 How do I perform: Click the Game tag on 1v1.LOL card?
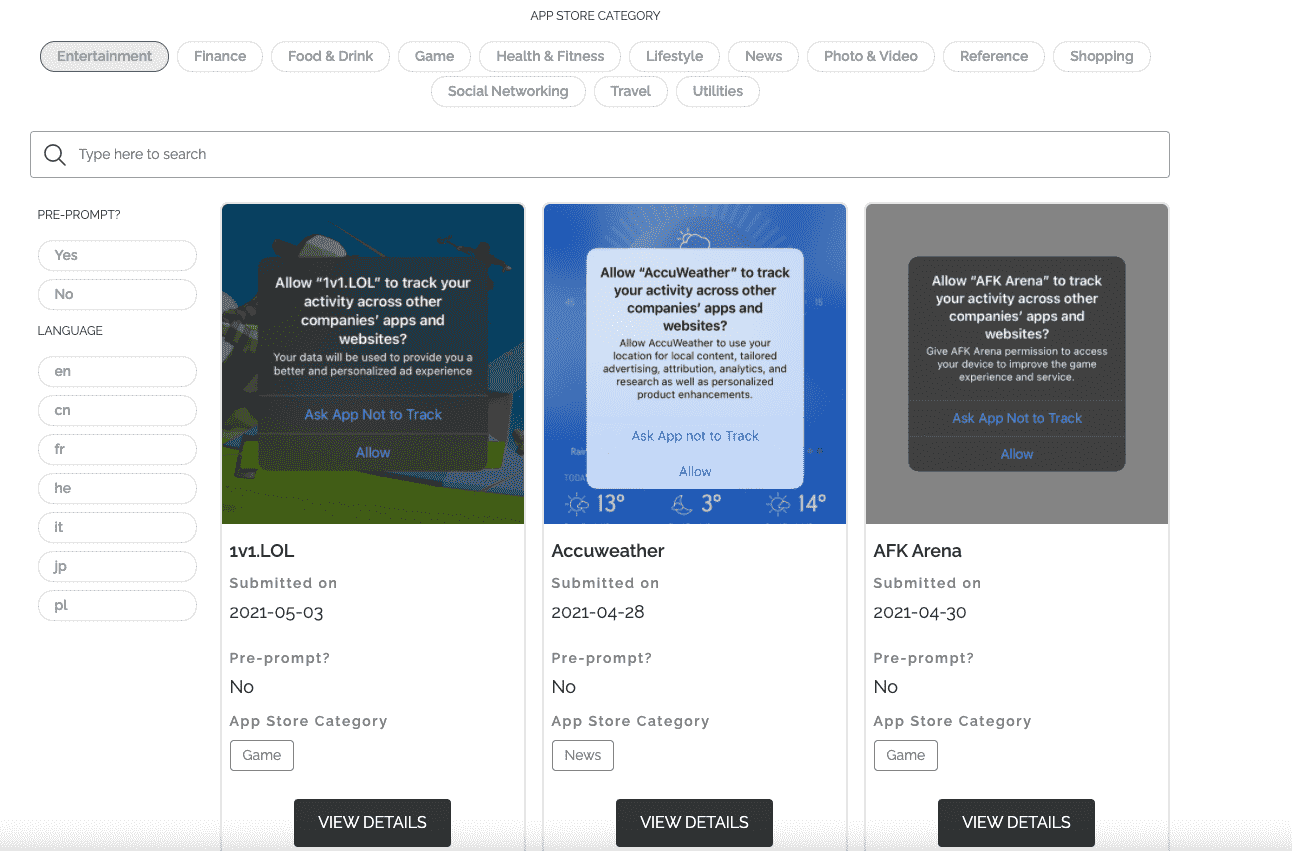pos(262,755)
